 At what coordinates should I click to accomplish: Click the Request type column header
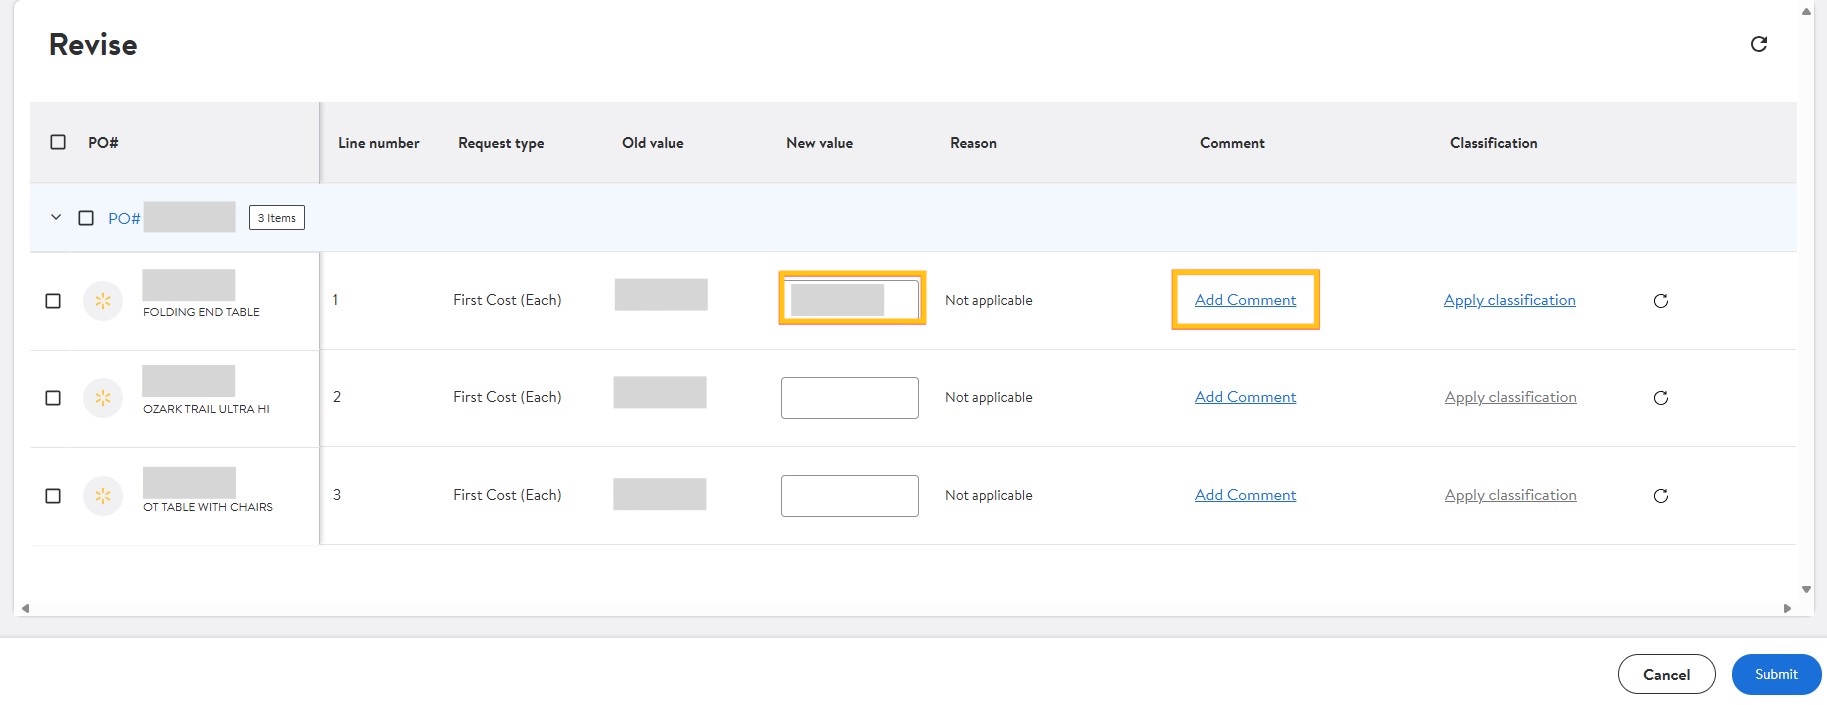501,143
